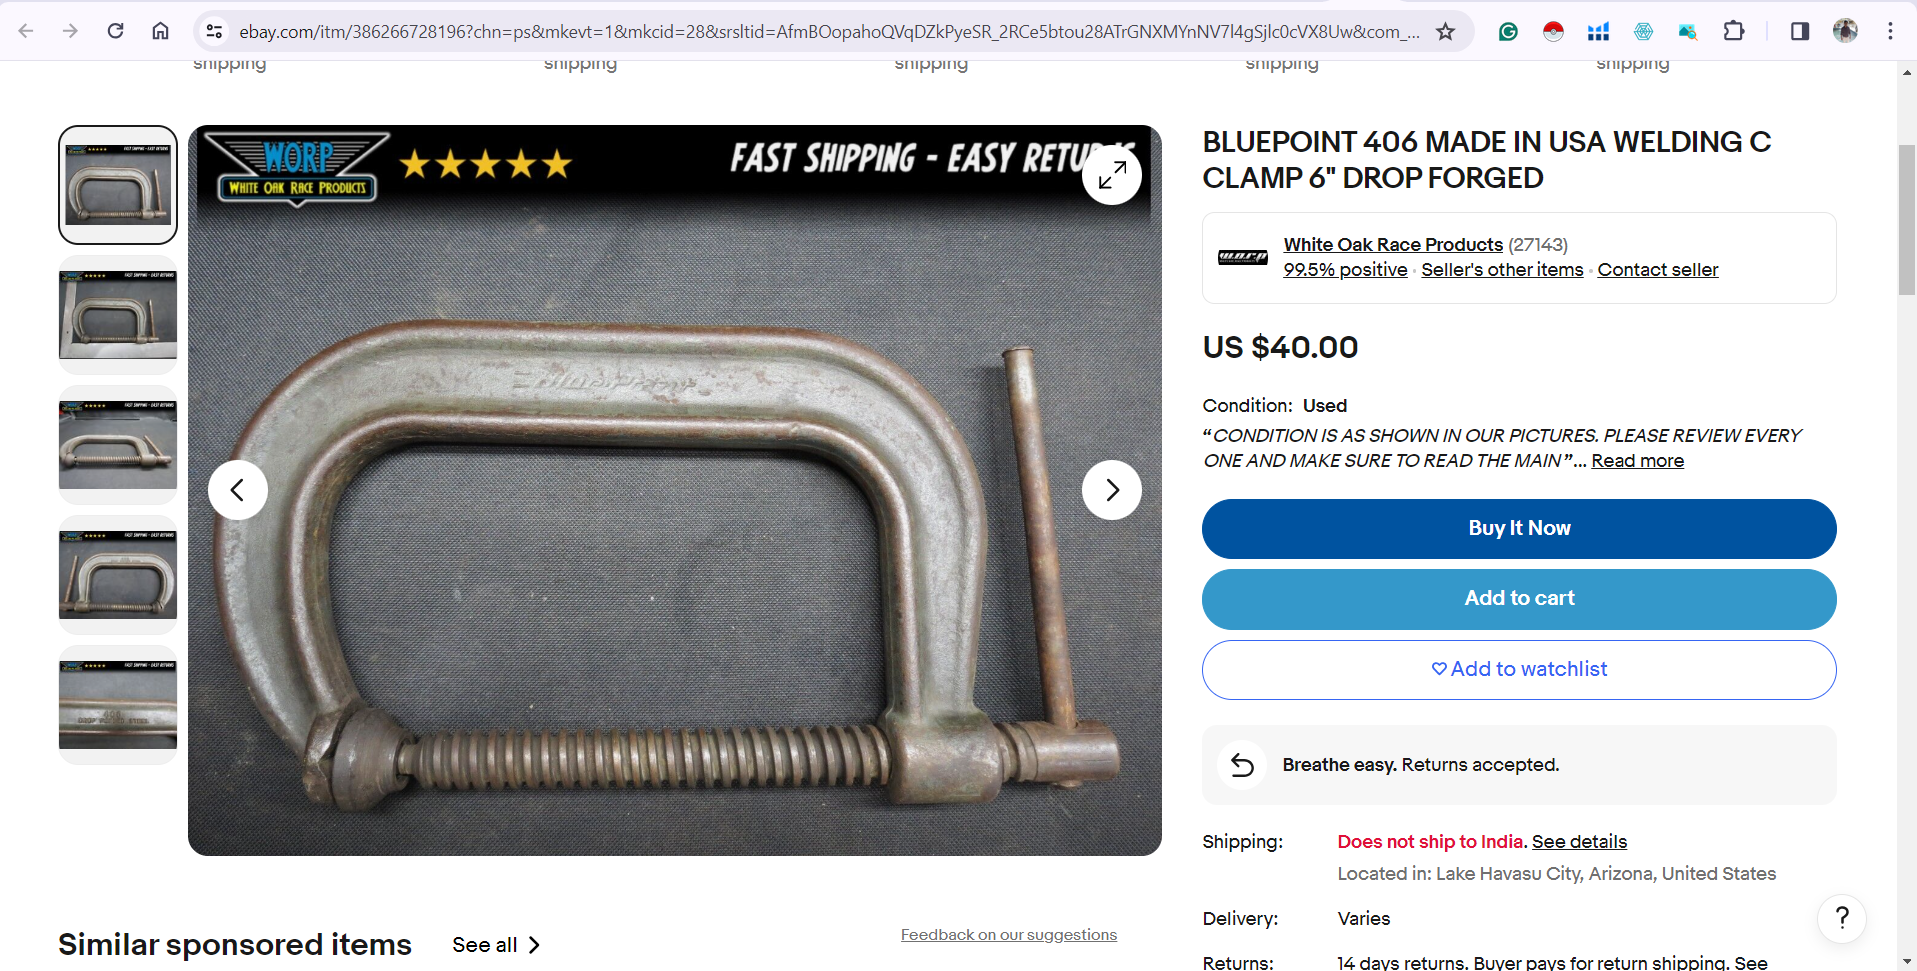Add item to watchlist
The height and width of the screenshot is (971, 1917).
[x=1519, y=670]
